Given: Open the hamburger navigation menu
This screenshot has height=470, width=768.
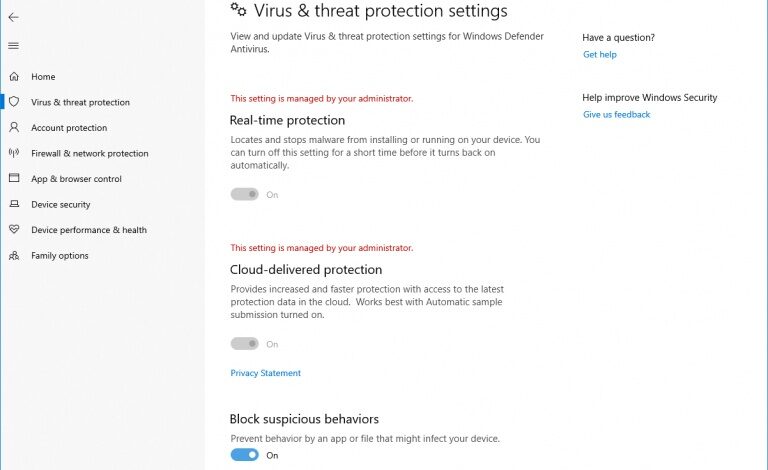Looking at the screenshot, I should (x=13, y=46).
